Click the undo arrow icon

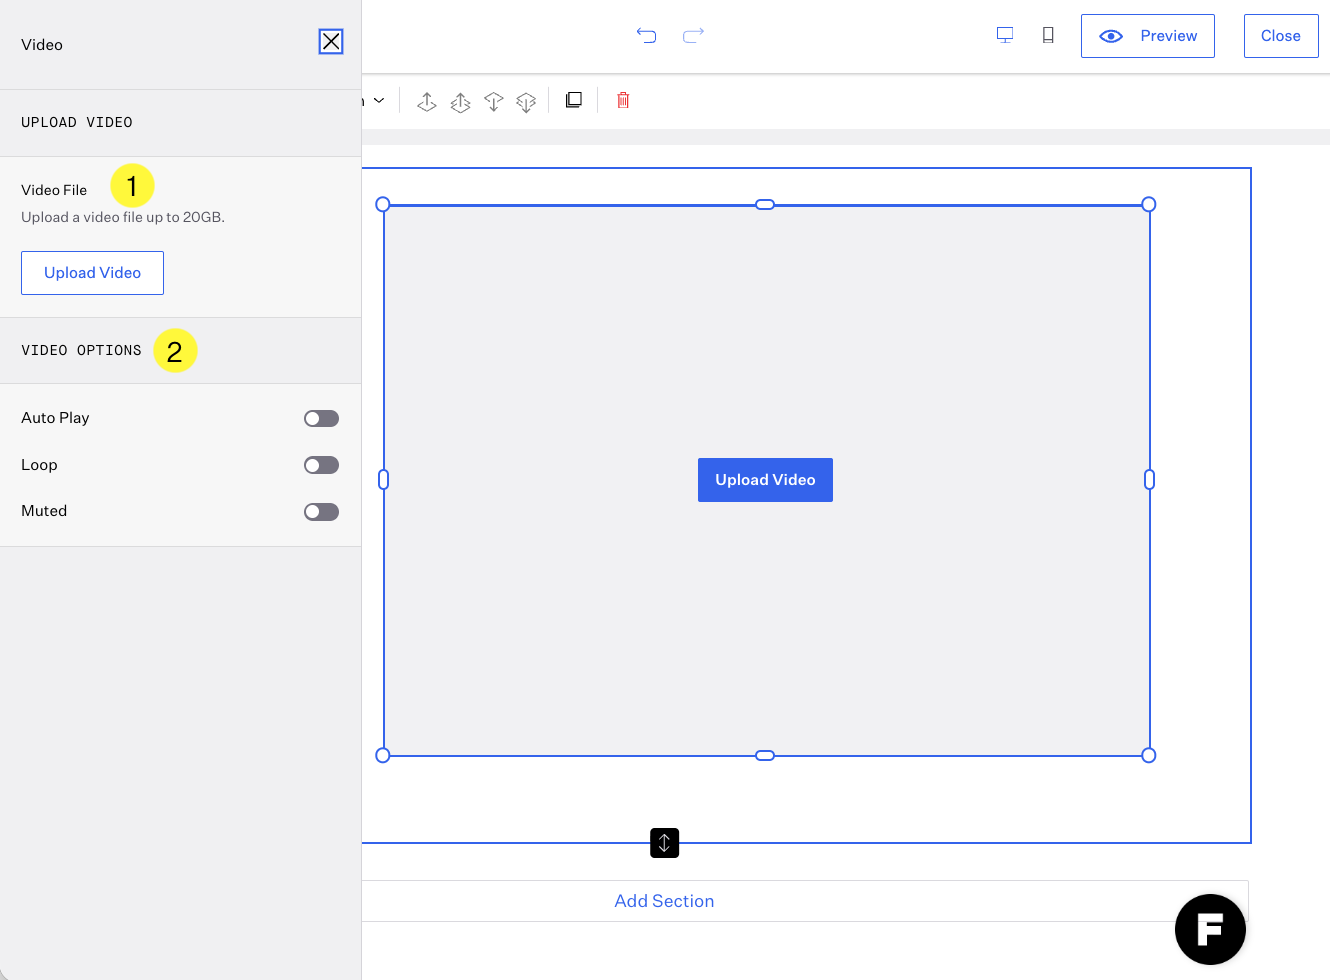click(646, 36)
